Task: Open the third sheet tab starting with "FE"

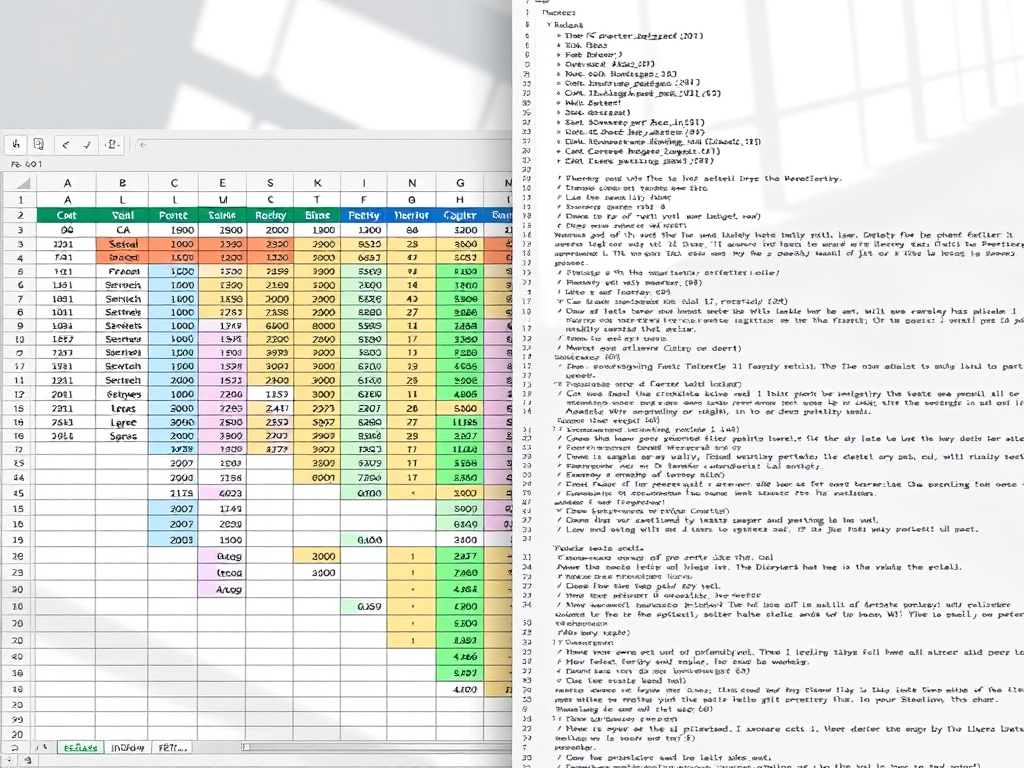Action: point(171,747)
